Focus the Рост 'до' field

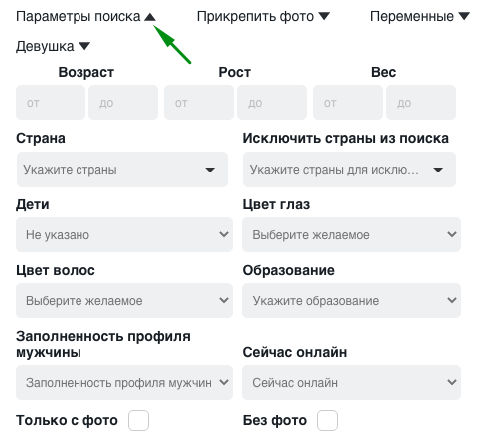[x=272, y=103]
